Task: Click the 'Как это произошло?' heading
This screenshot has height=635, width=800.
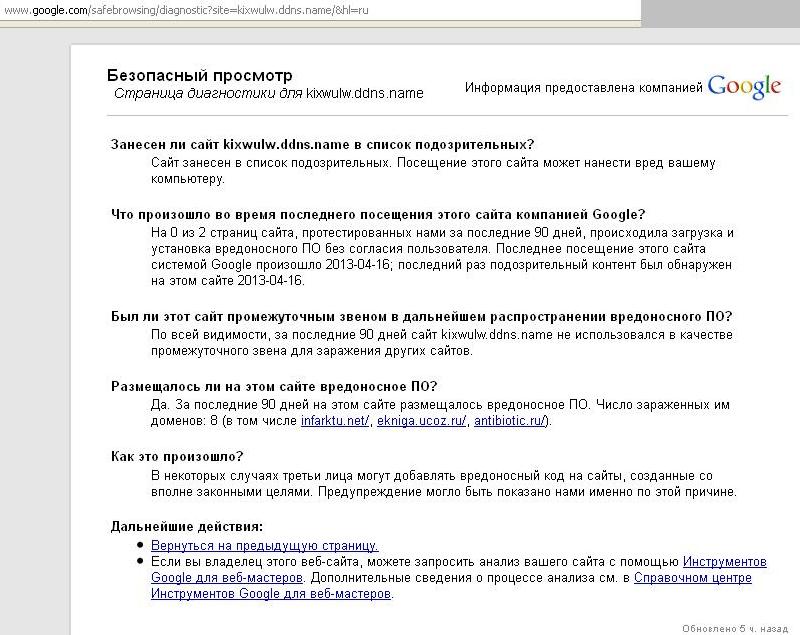Action: point(177,456)
